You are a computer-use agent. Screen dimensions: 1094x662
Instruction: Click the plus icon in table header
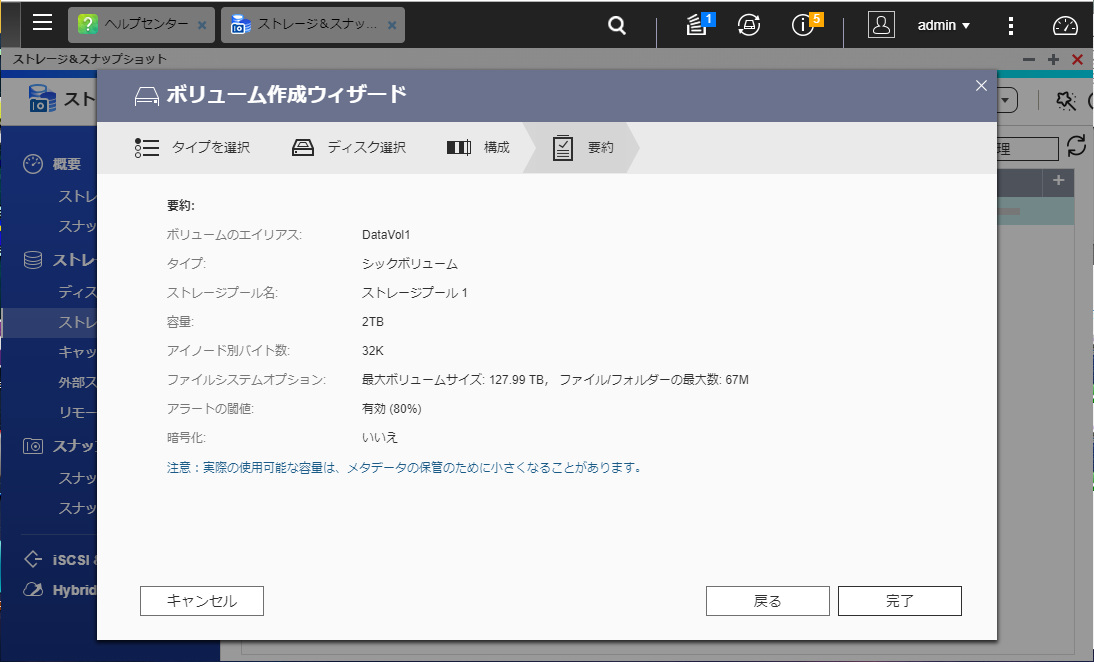[x=1058, y=181]
